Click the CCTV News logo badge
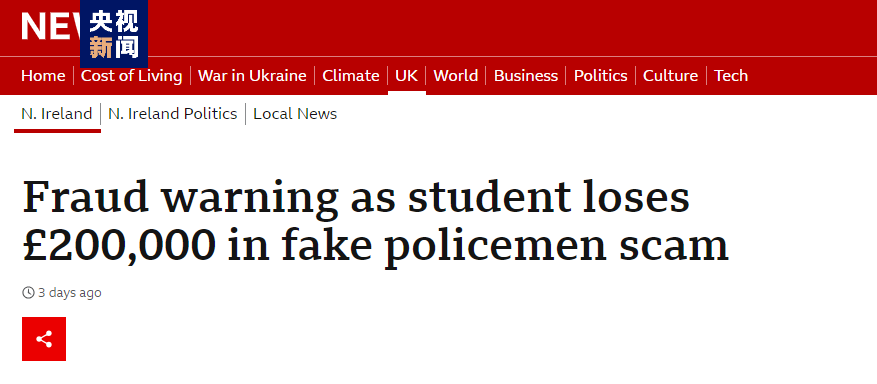Screen dimensions: 877x384 (114, 34)
